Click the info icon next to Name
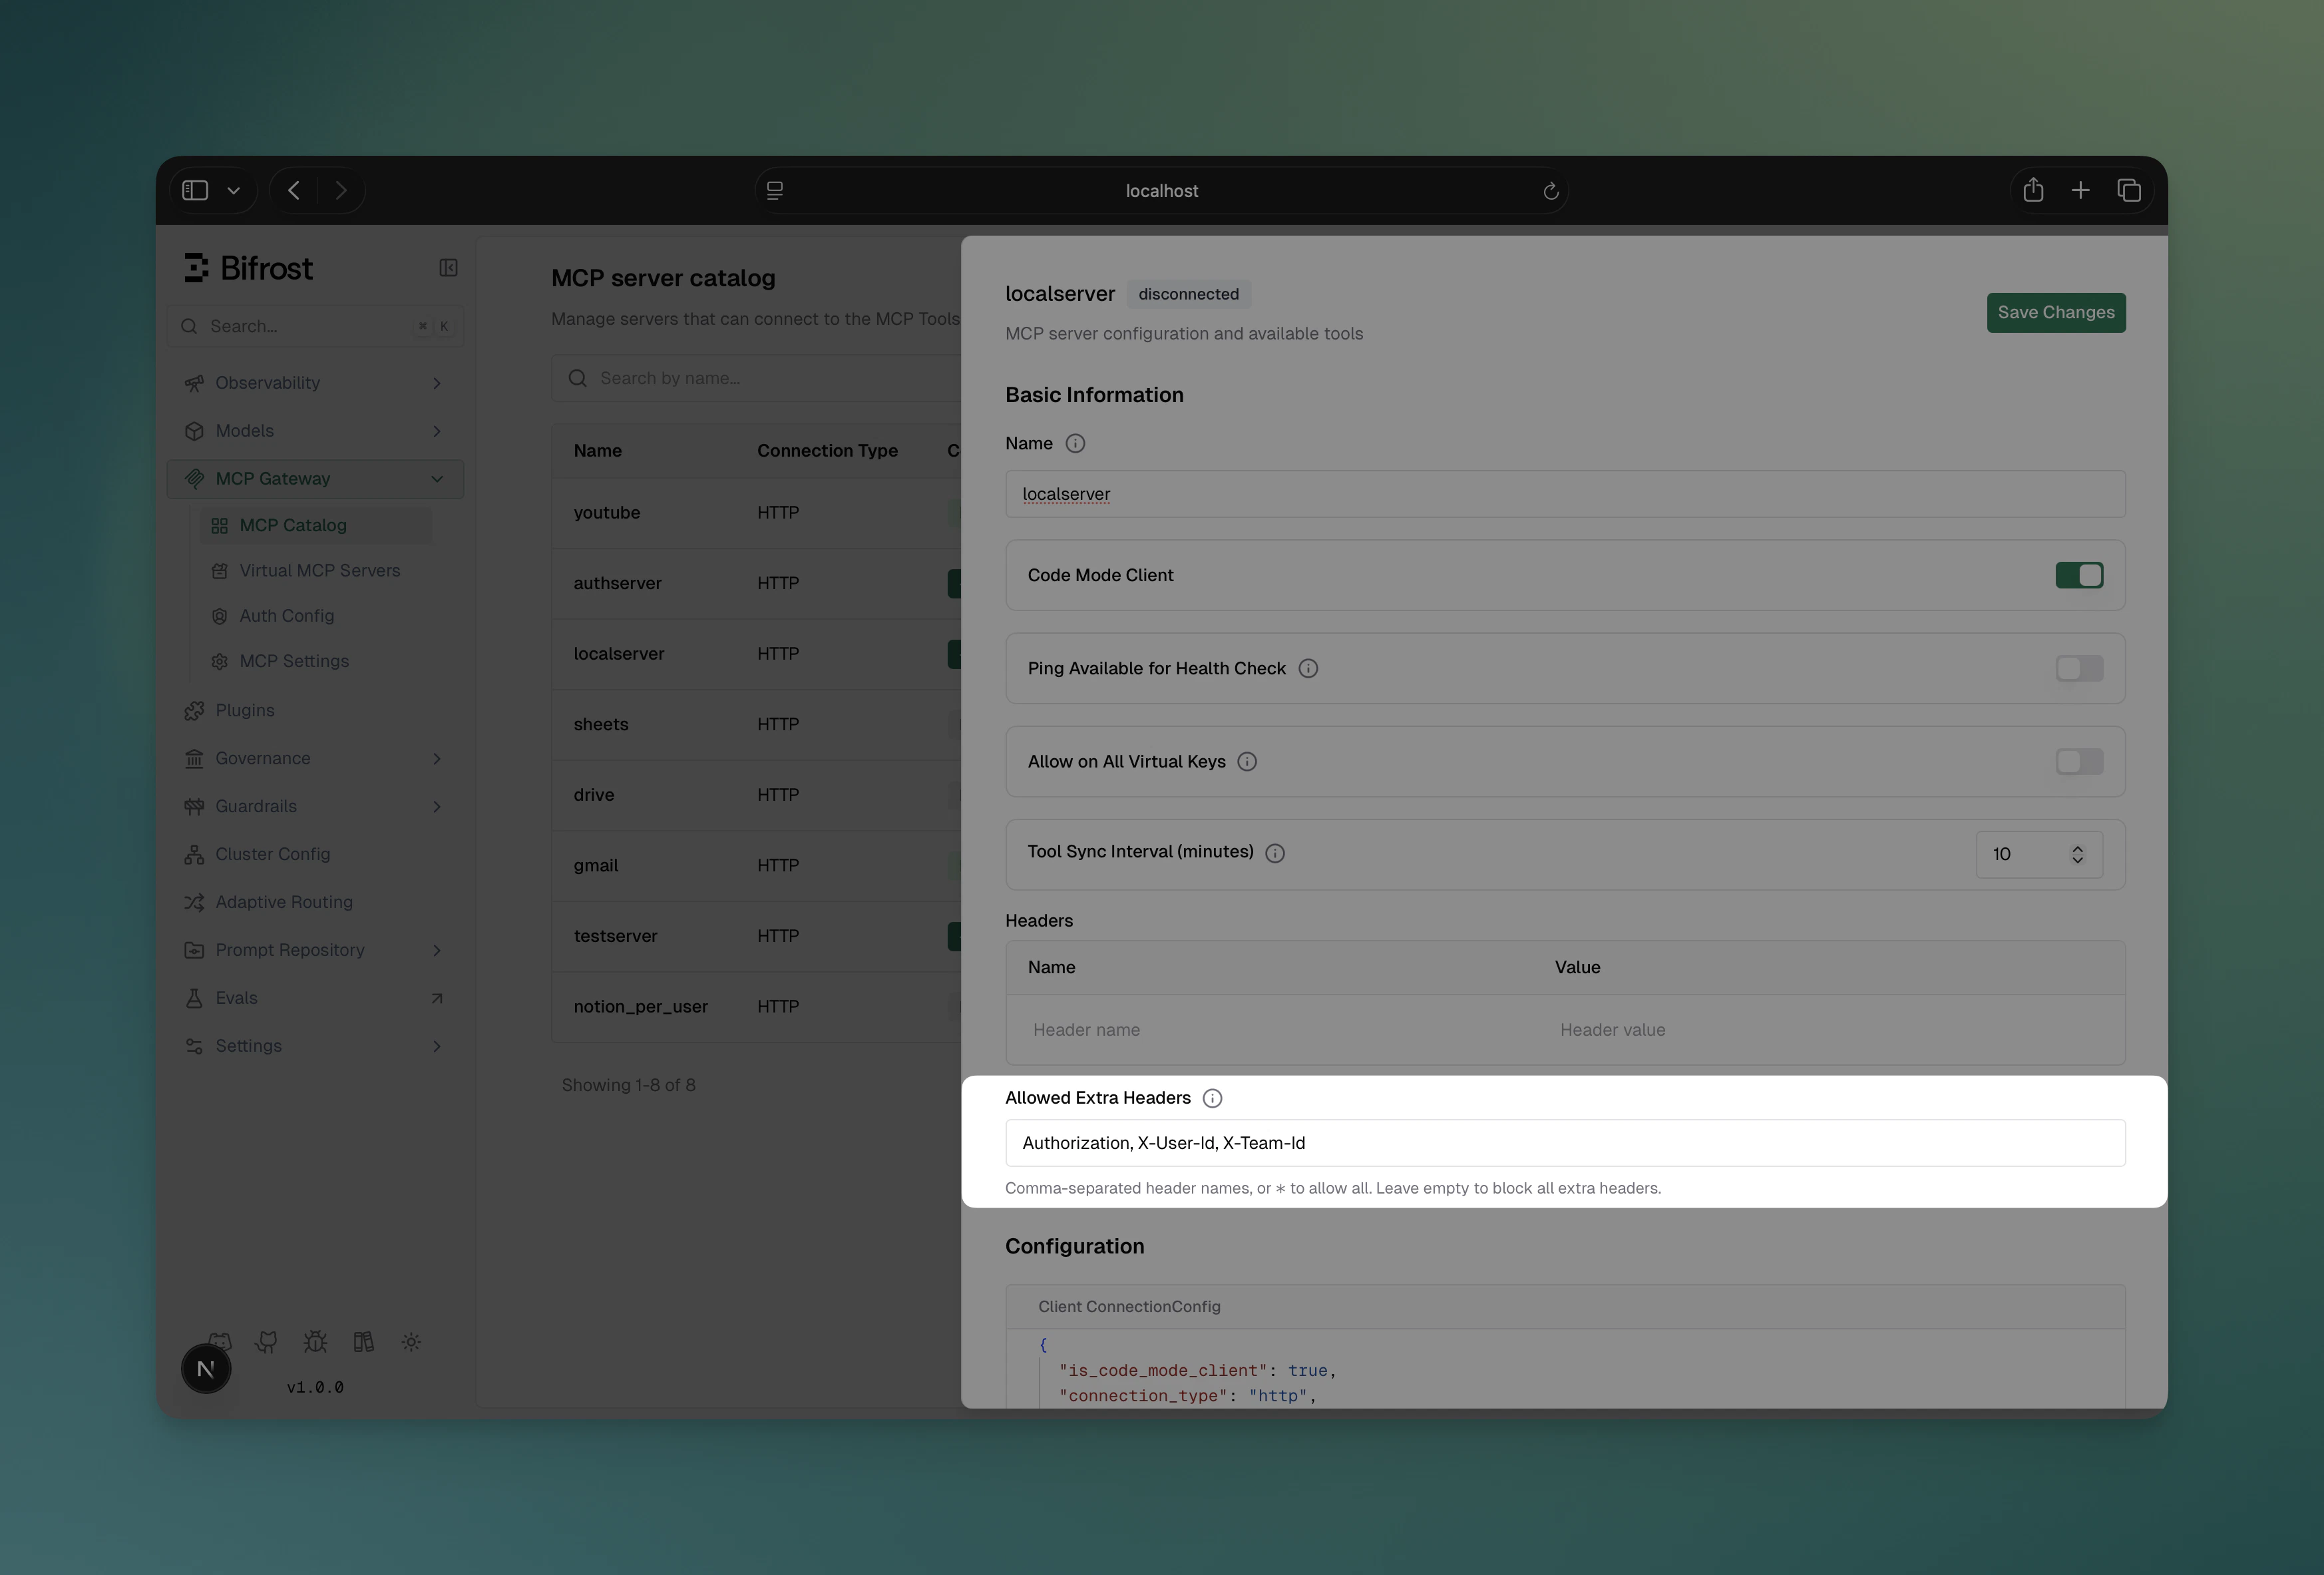2324x1575 pixels. coord(1075,443)
